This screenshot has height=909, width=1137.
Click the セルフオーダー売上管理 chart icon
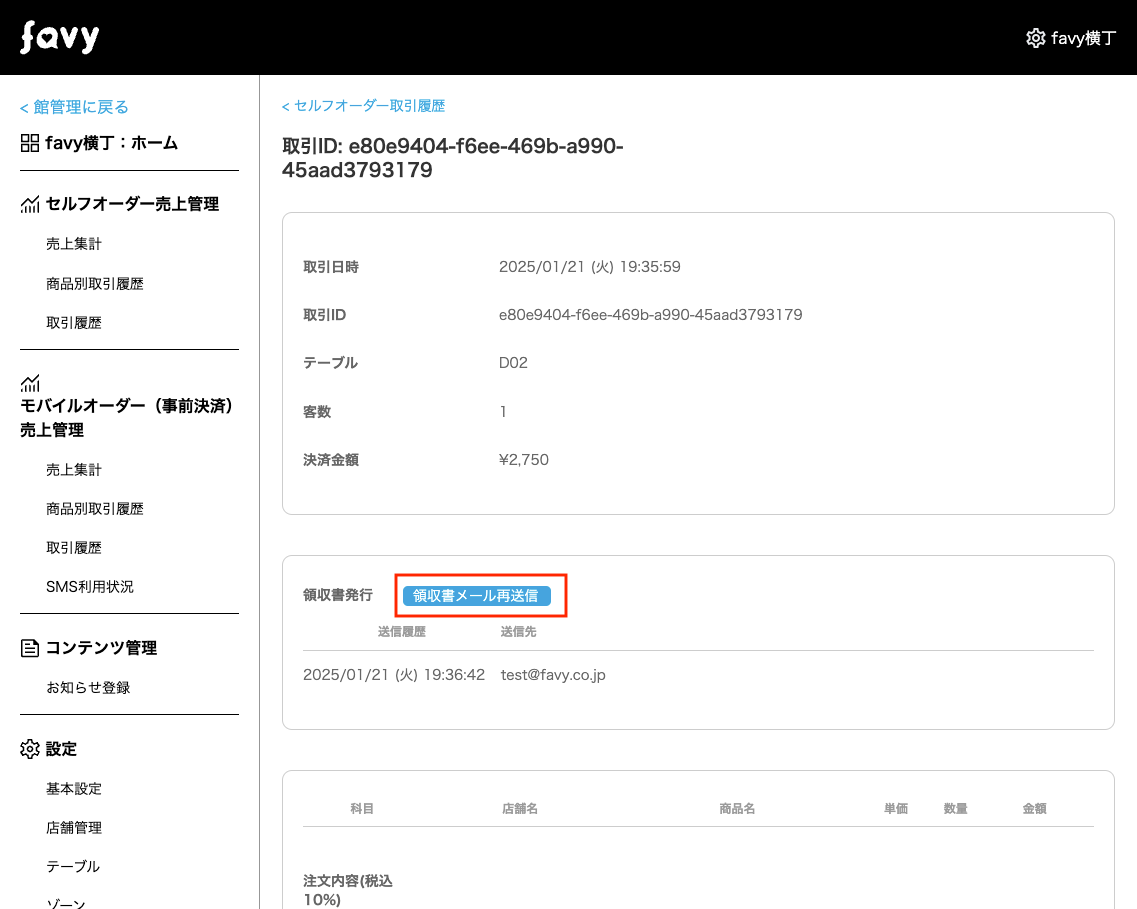pyautogui.click(x=30, y=204)
